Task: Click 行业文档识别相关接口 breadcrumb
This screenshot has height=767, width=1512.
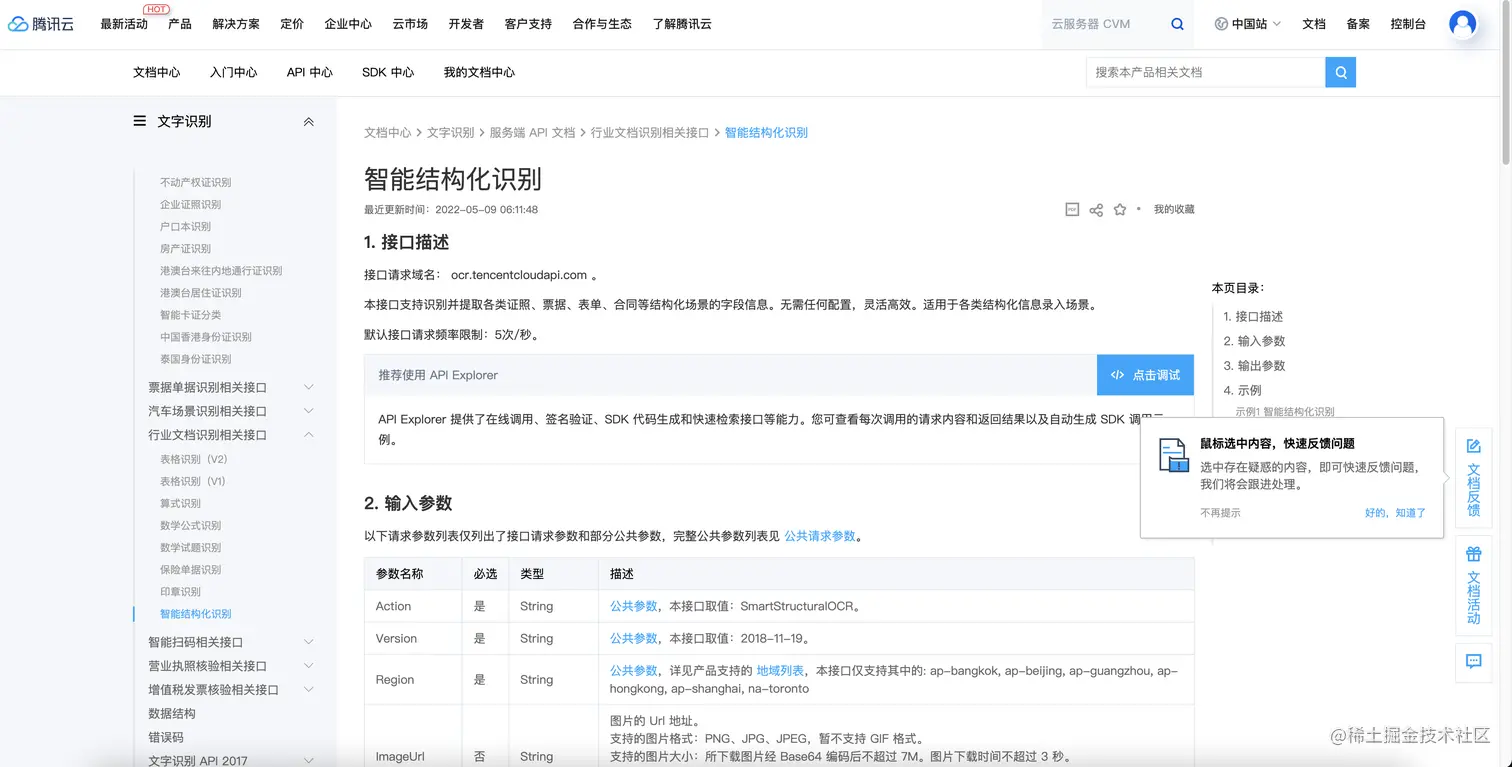Action: tap(650, 132)
